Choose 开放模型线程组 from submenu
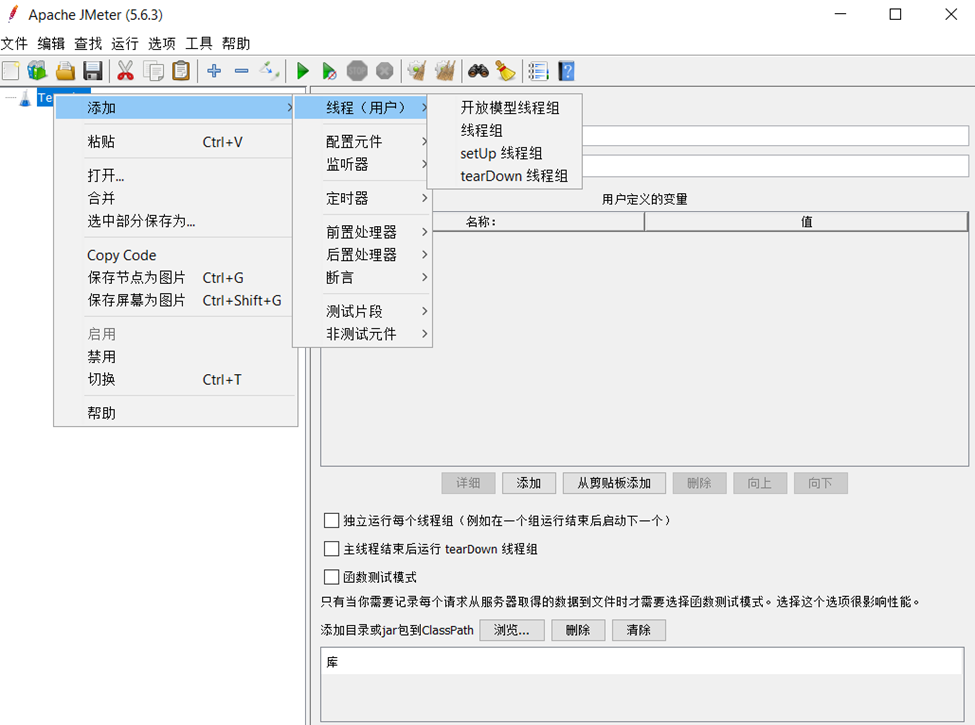 tap(504, 108)
